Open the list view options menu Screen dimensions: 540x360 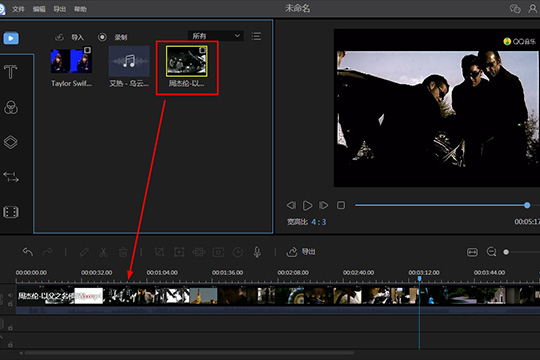click(256, 36)
